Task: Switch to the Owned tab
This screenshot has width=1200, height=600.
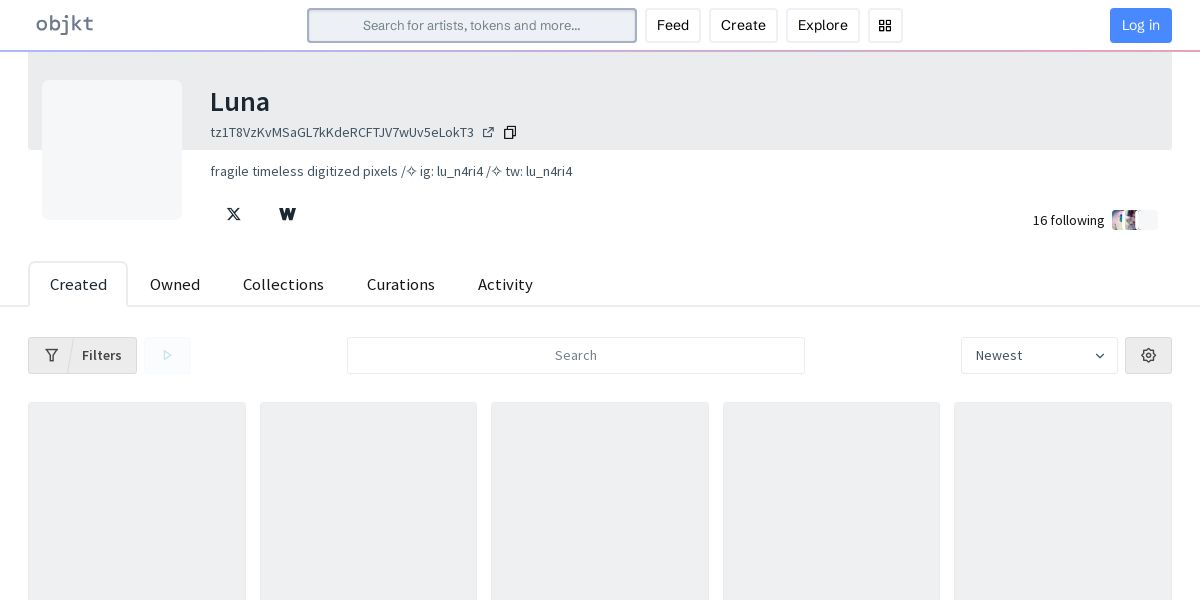Action: tap(175, 285)
